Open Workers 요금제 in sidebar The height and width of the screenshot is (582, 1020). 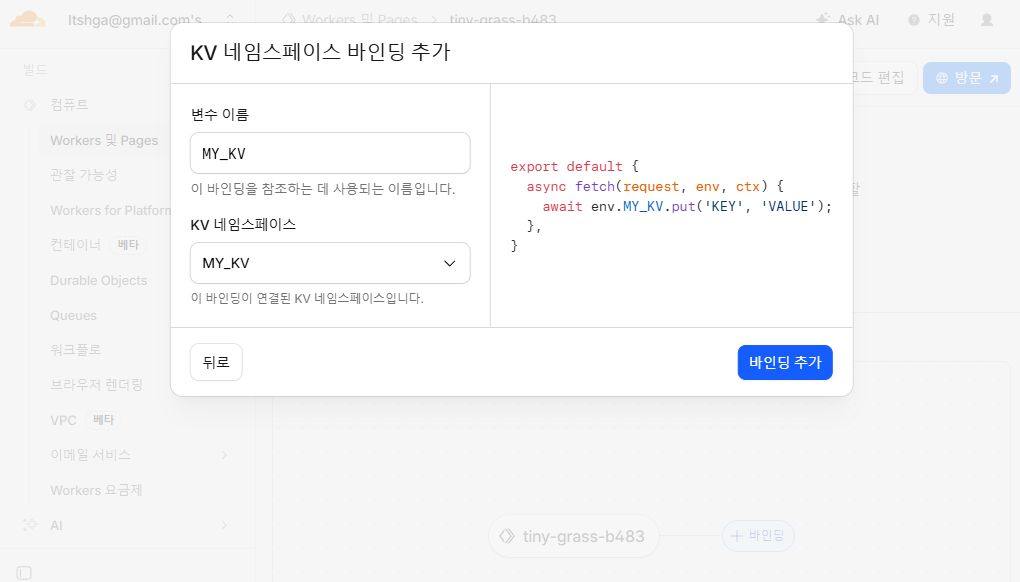[x=96, y=490]
